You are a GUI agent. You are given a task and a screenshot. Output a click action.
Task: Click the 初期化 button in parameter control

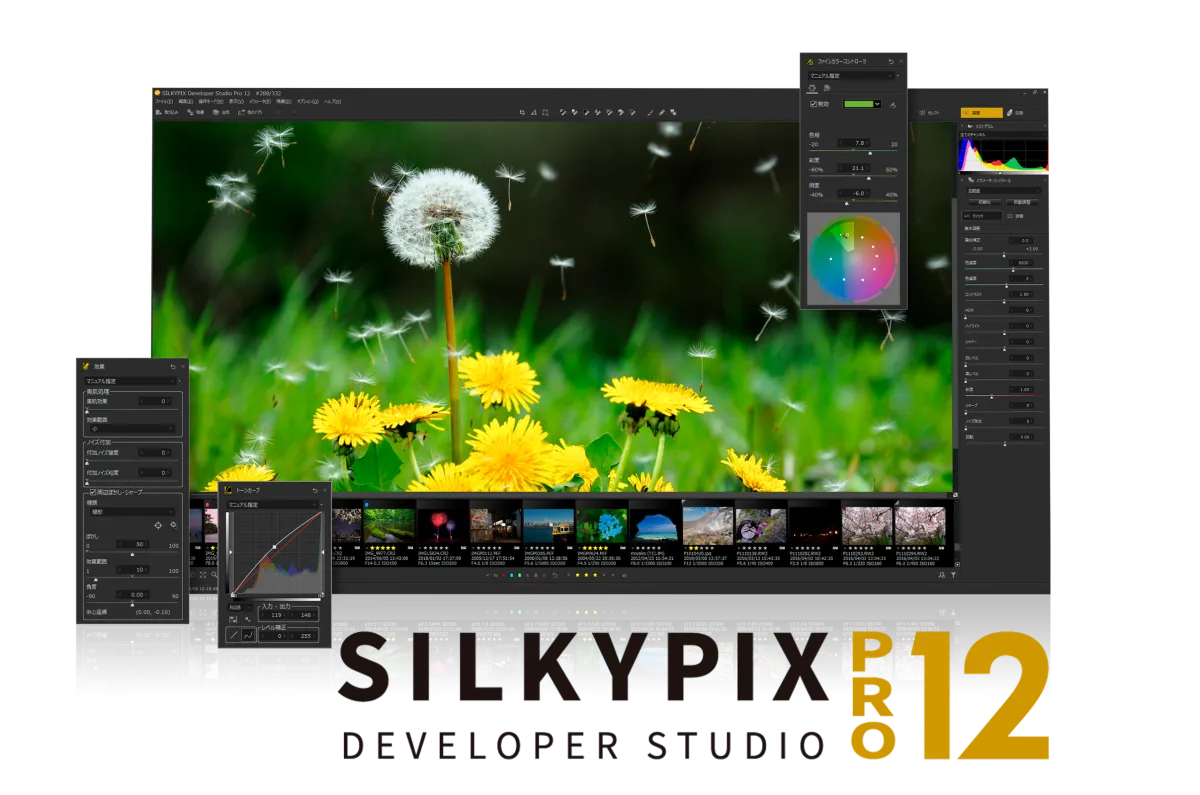(x=983, y=202)
